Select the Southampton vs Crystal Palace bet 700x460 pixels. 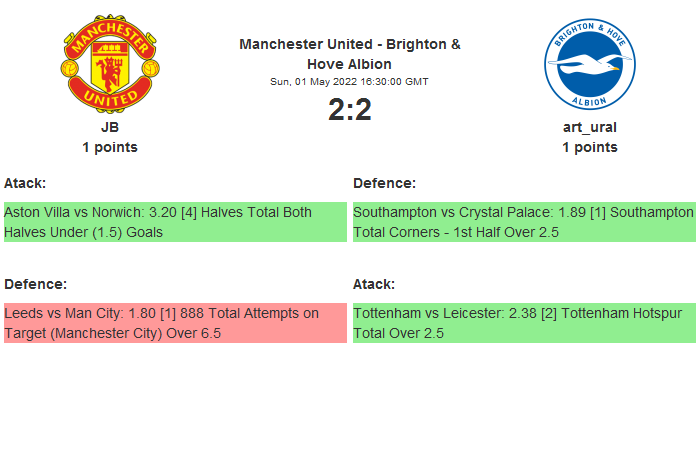[524, 222]
